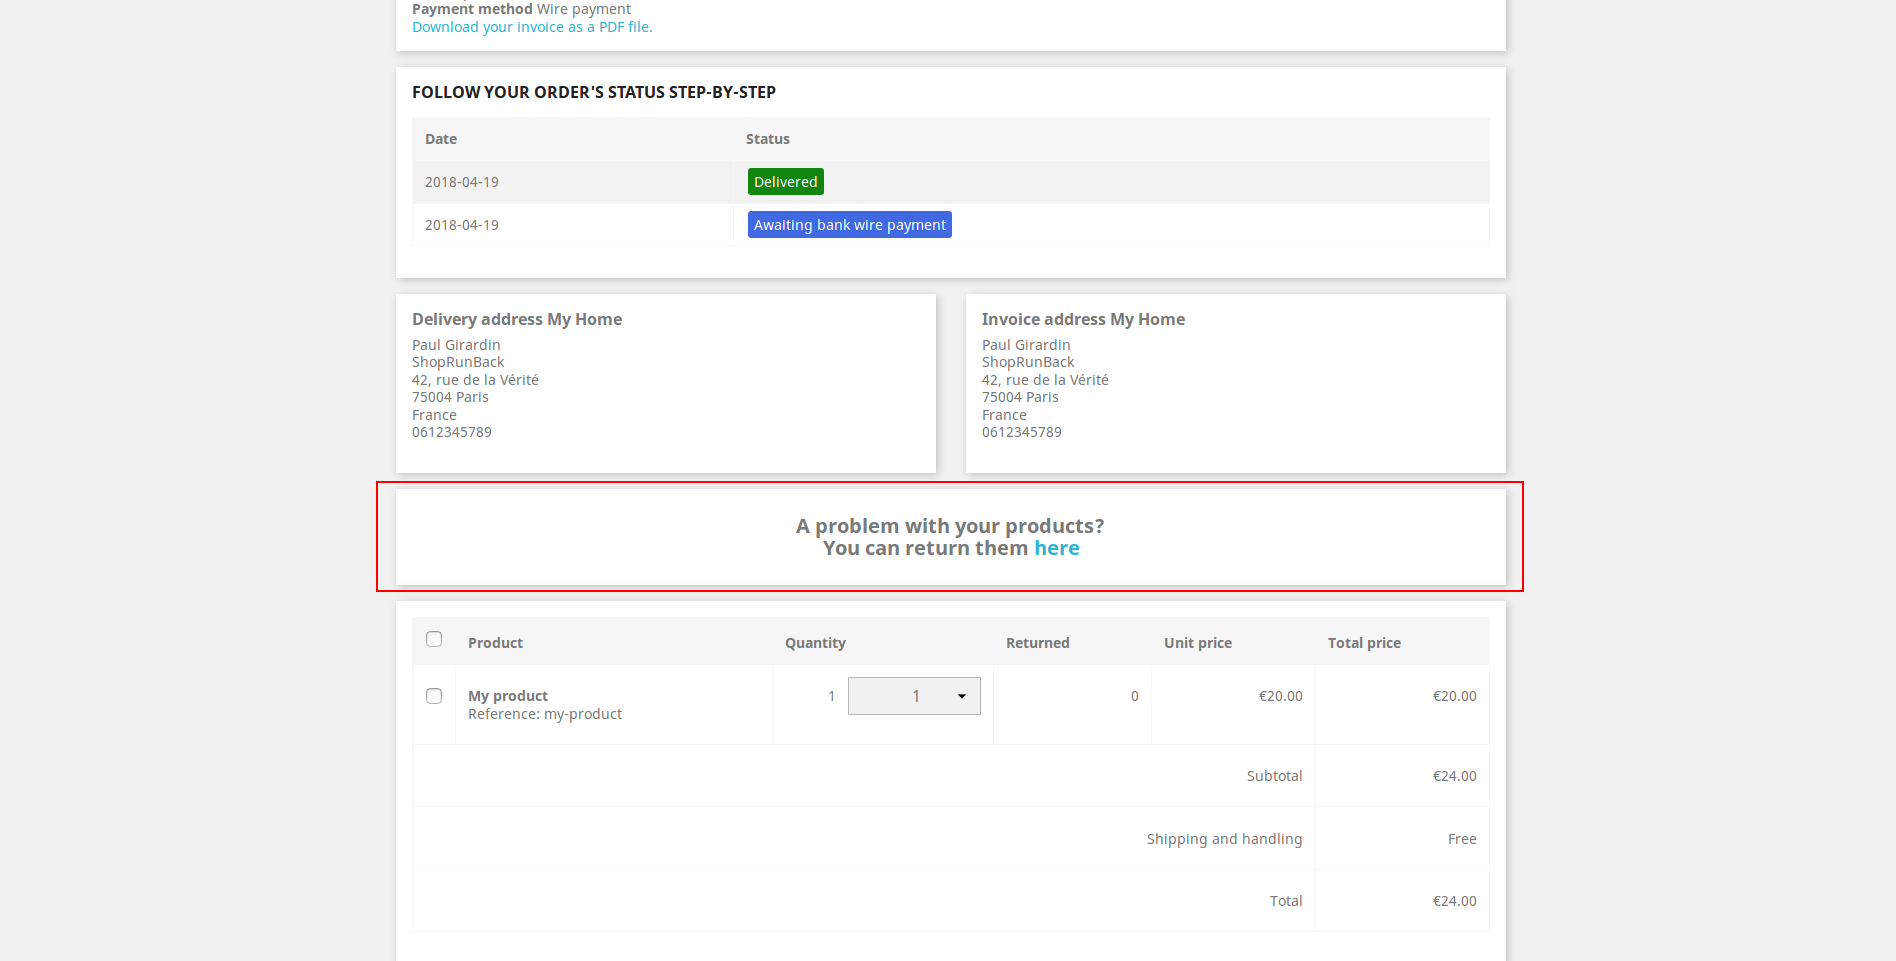Click the My product name
This screenshot has height=961, width=1896.
tap(508, 696)
